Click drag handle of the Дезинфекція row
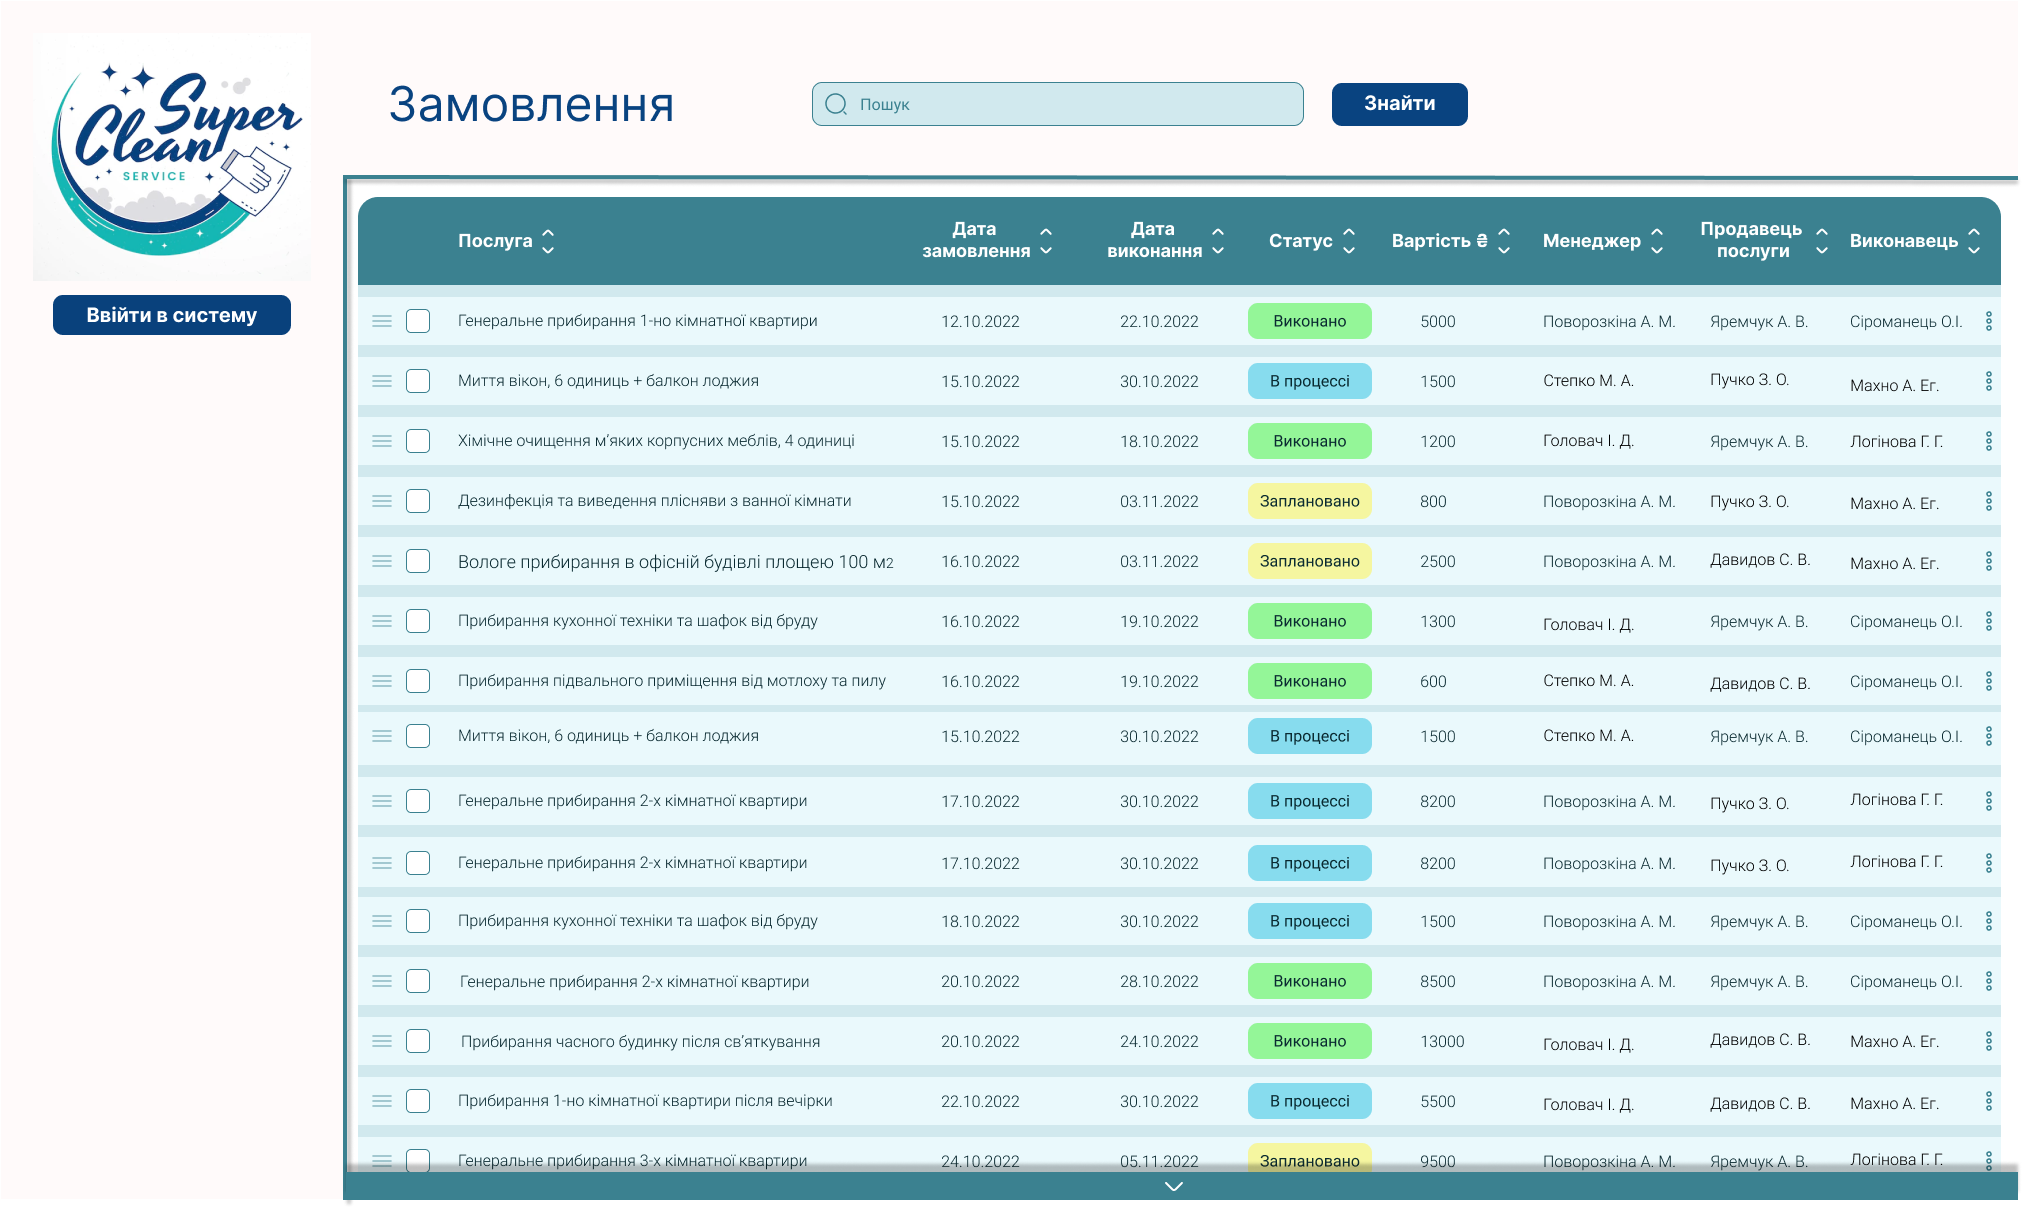The image size is (2023, 1208). pyautogui.click(x=382, y=501)
